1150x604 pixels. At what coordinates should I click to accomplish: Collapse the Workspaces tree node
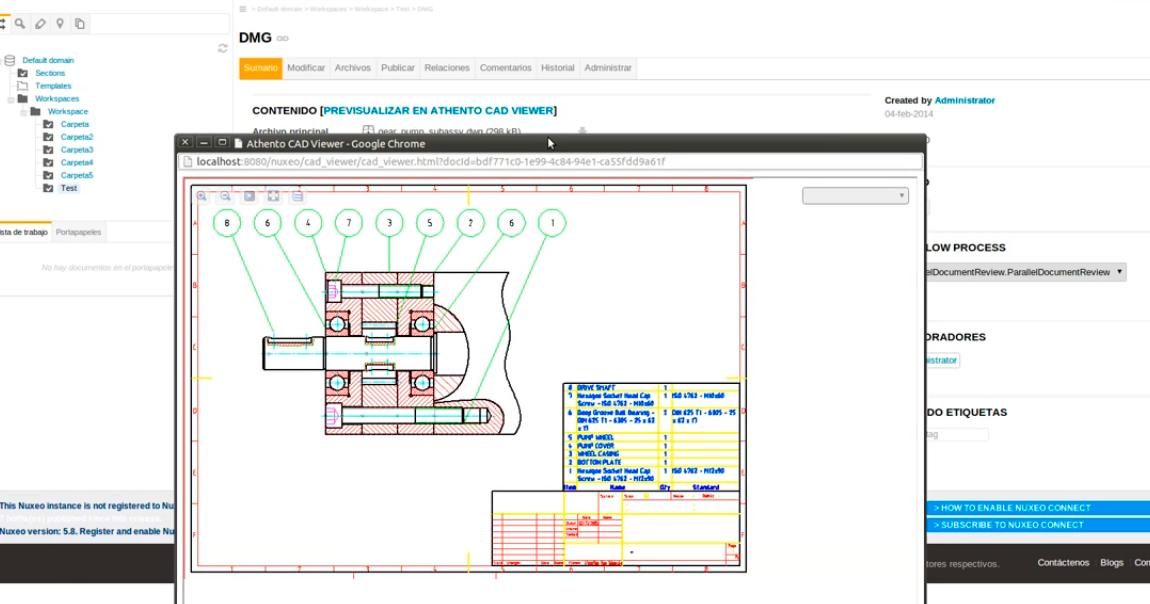[11, 99]
